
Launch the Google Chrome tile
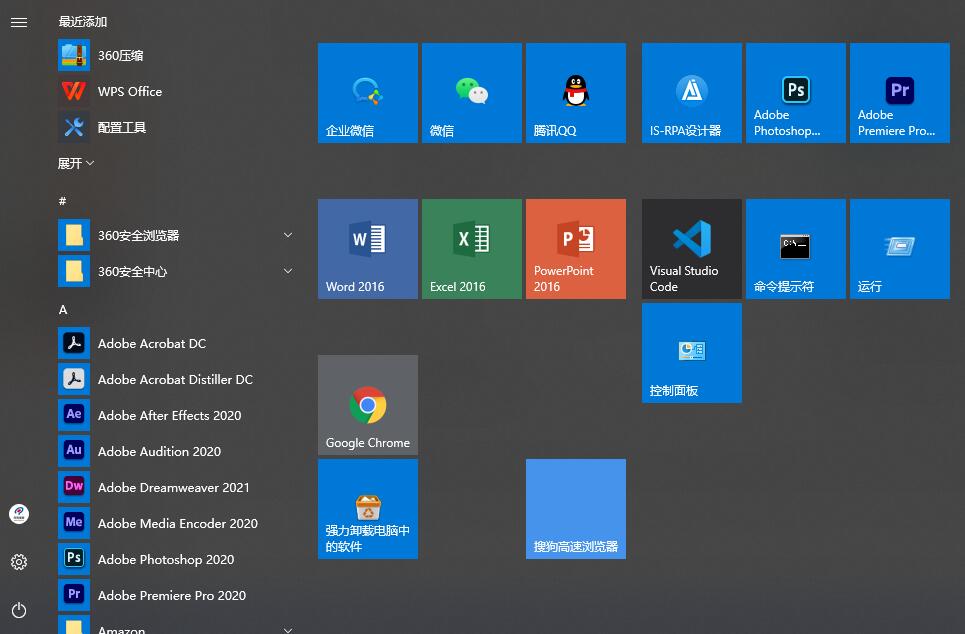coord(368,405)
